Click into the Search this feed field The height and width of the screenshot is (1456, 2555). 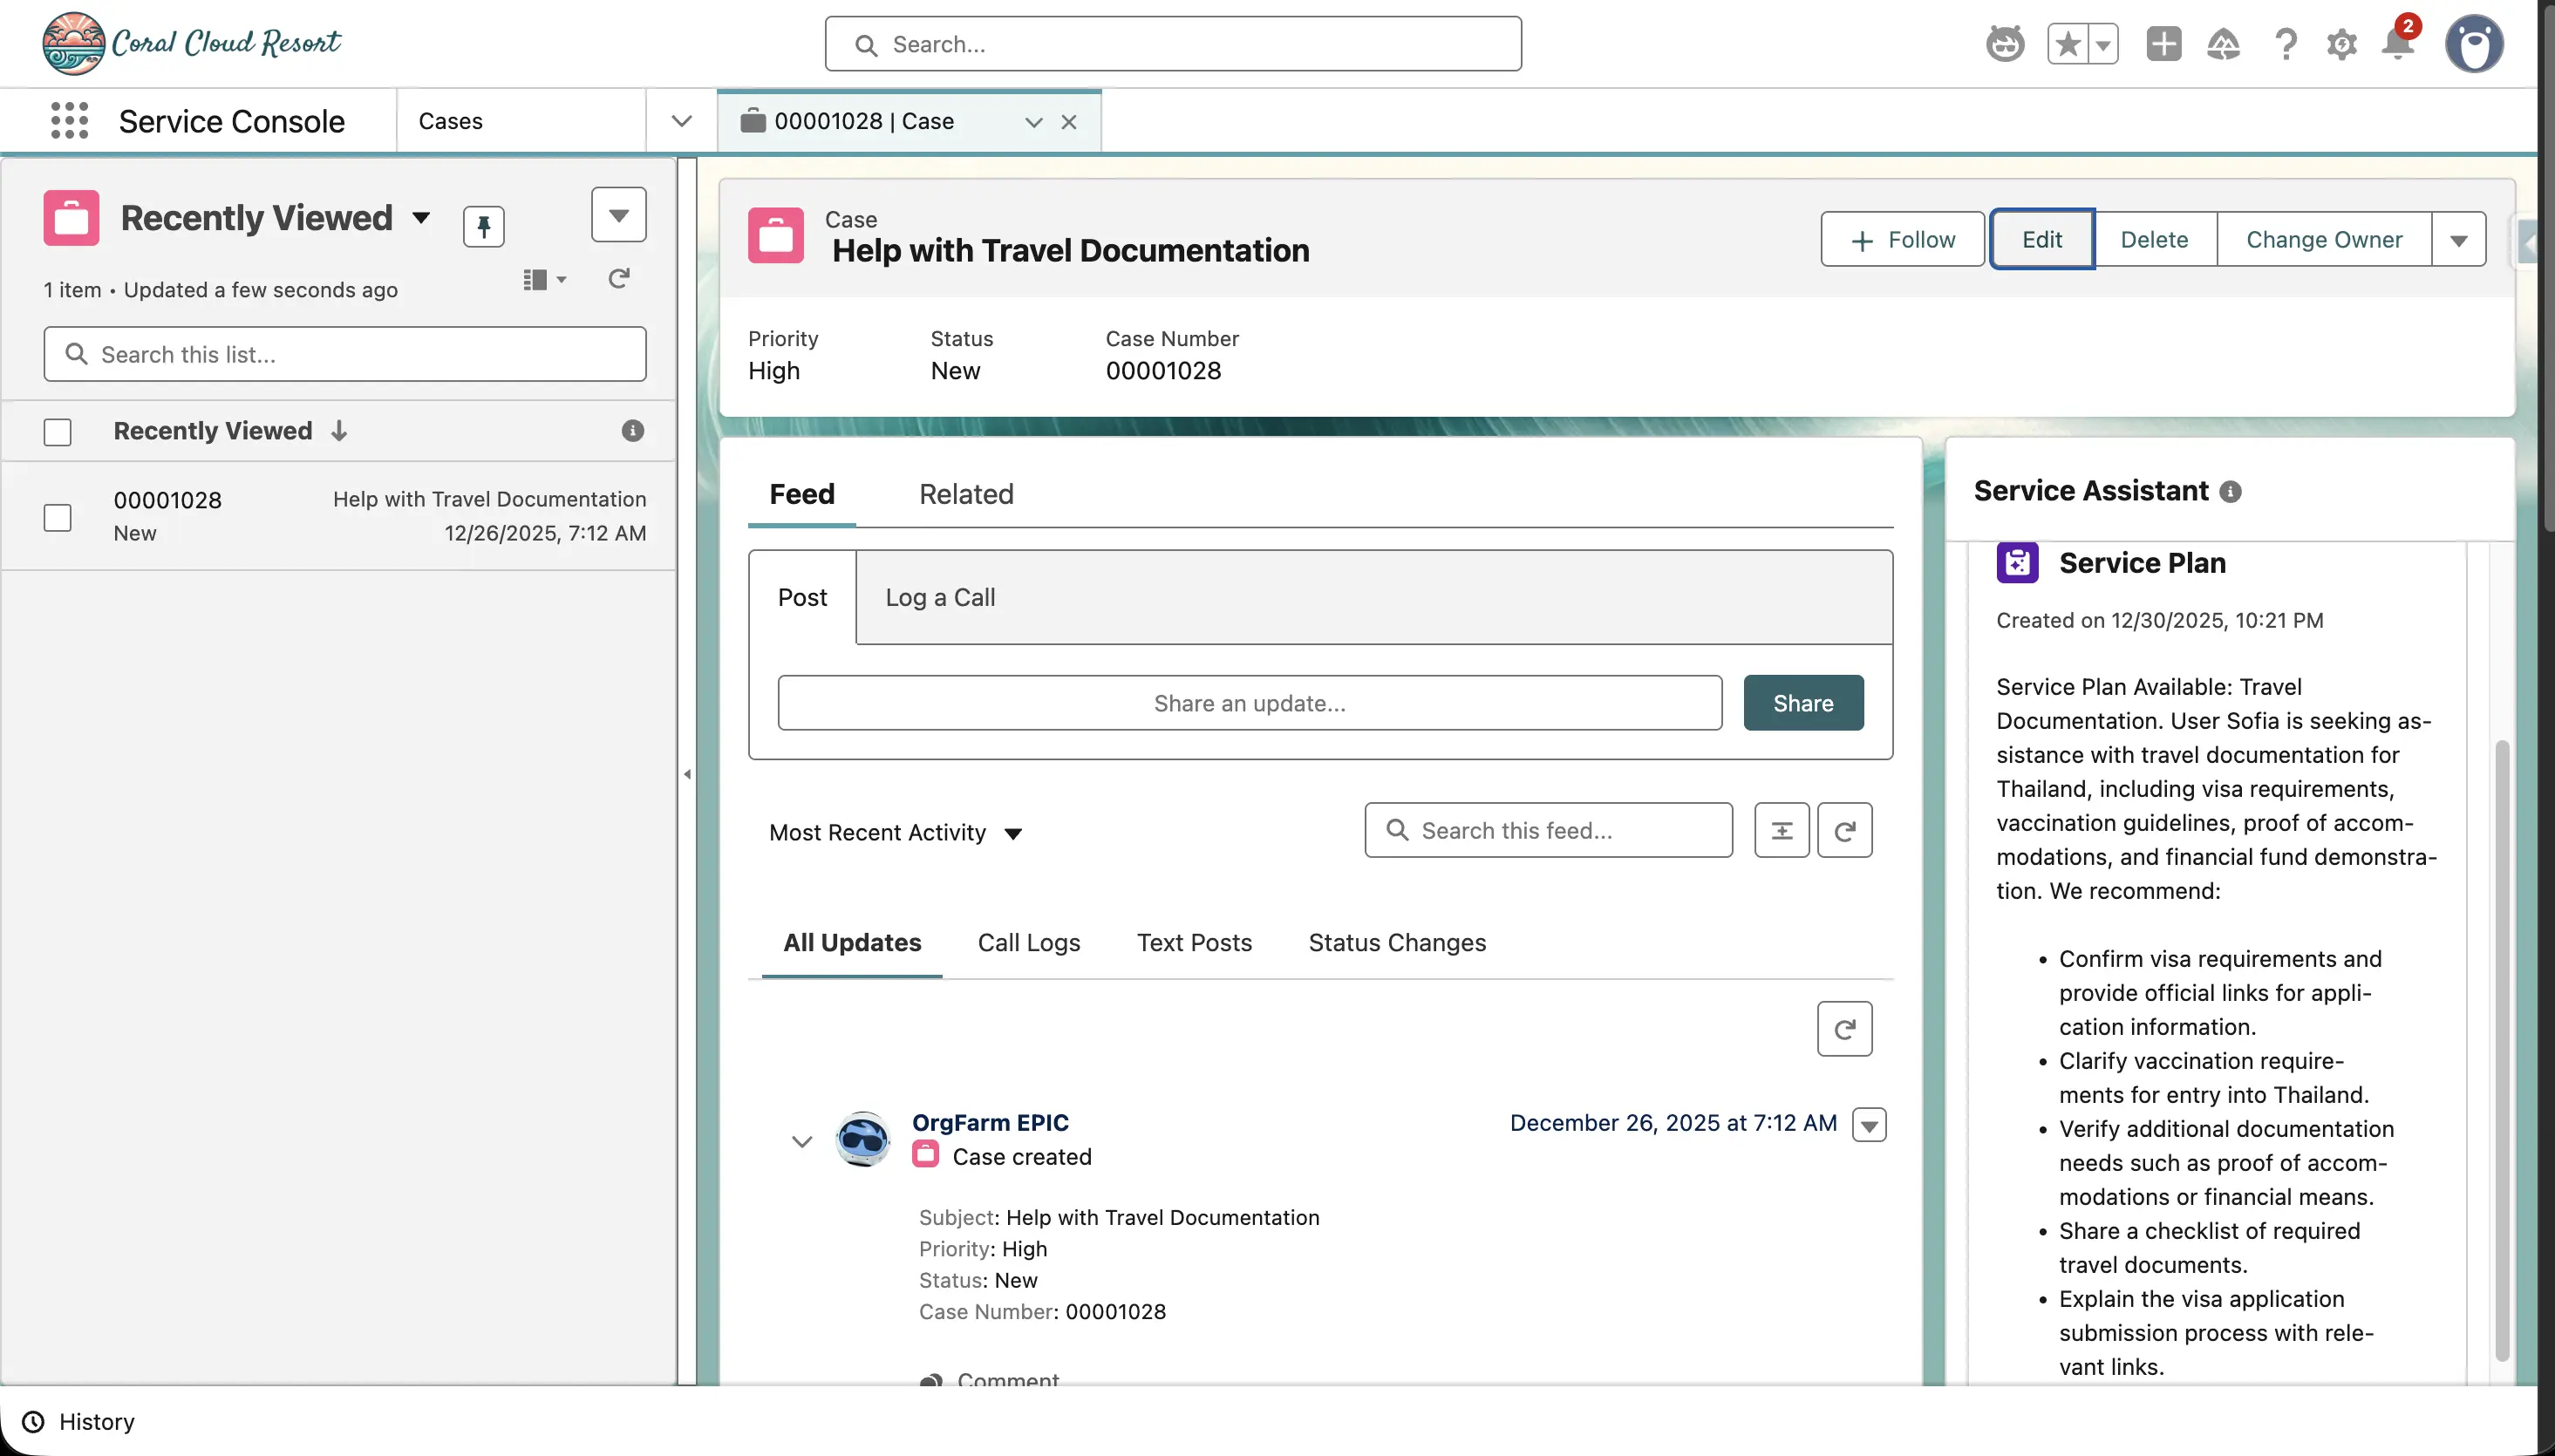coord(1547,829)
